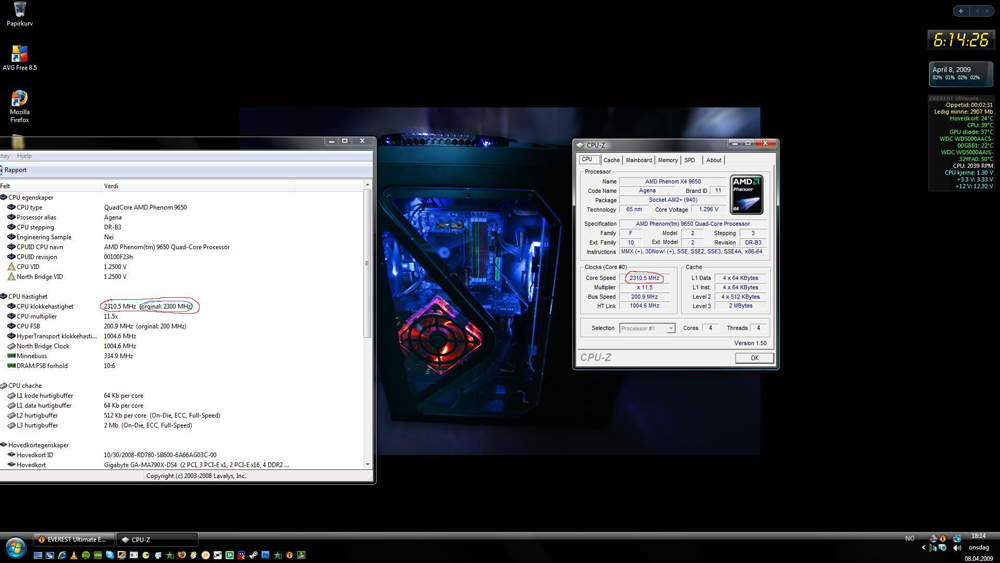
Task: Click the EVEREST list scroll-down arrow
Action: (367, 464)
